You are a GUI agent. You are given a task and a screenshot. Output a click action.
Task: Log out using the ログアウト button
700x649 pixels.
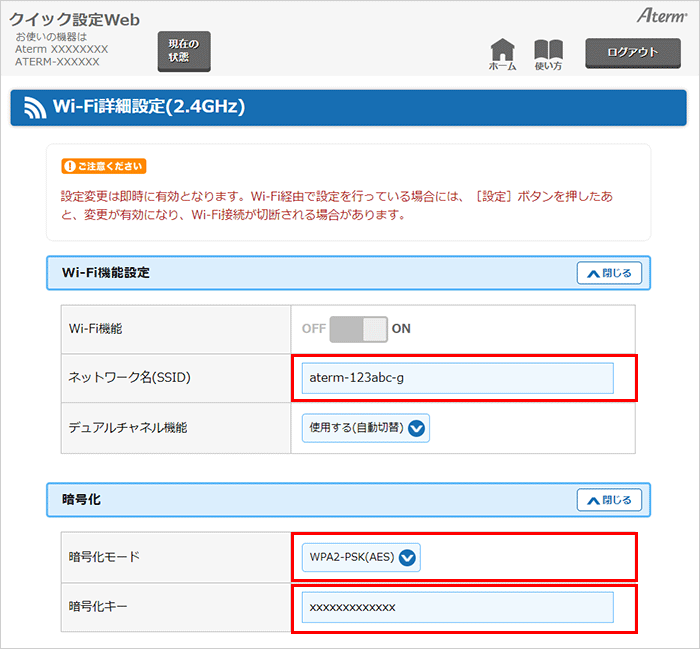pyautogui.click(x=632, y=52)
